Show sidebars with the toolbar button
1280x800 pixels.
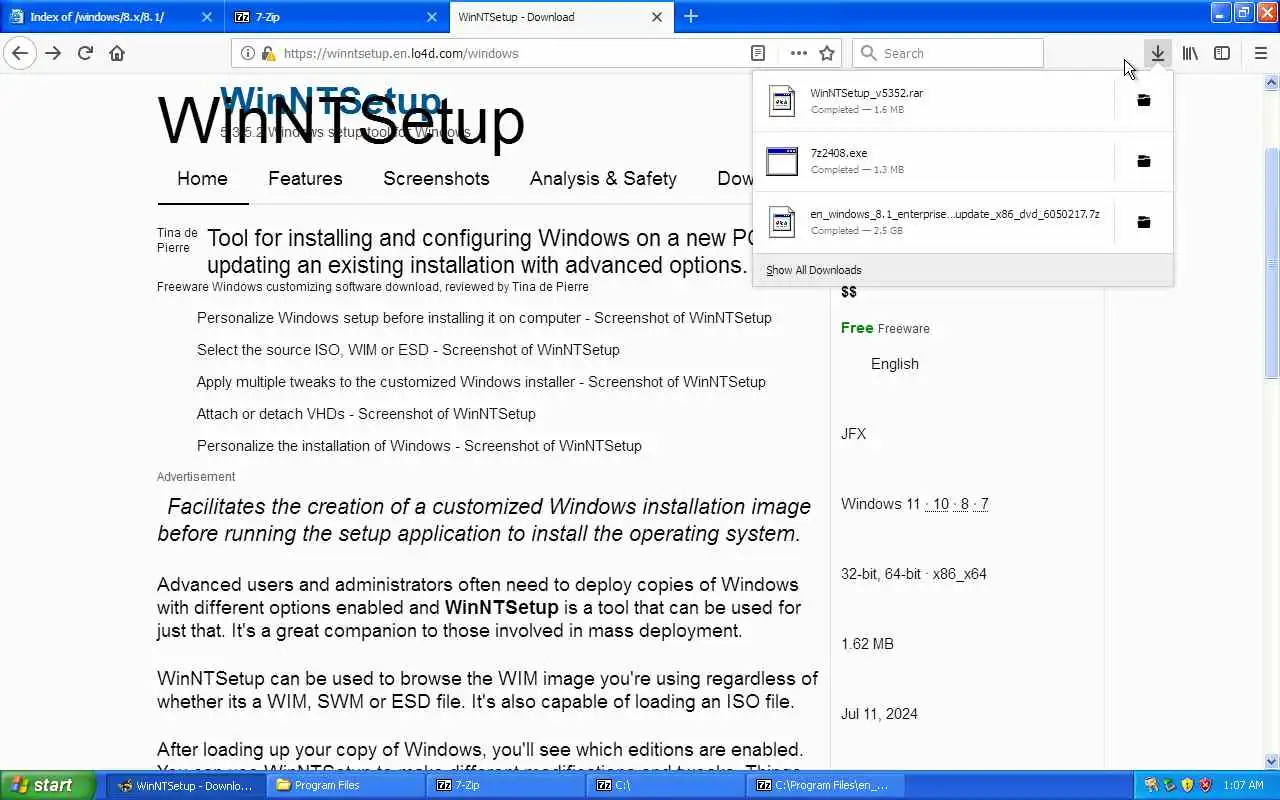click(1222, 53)
